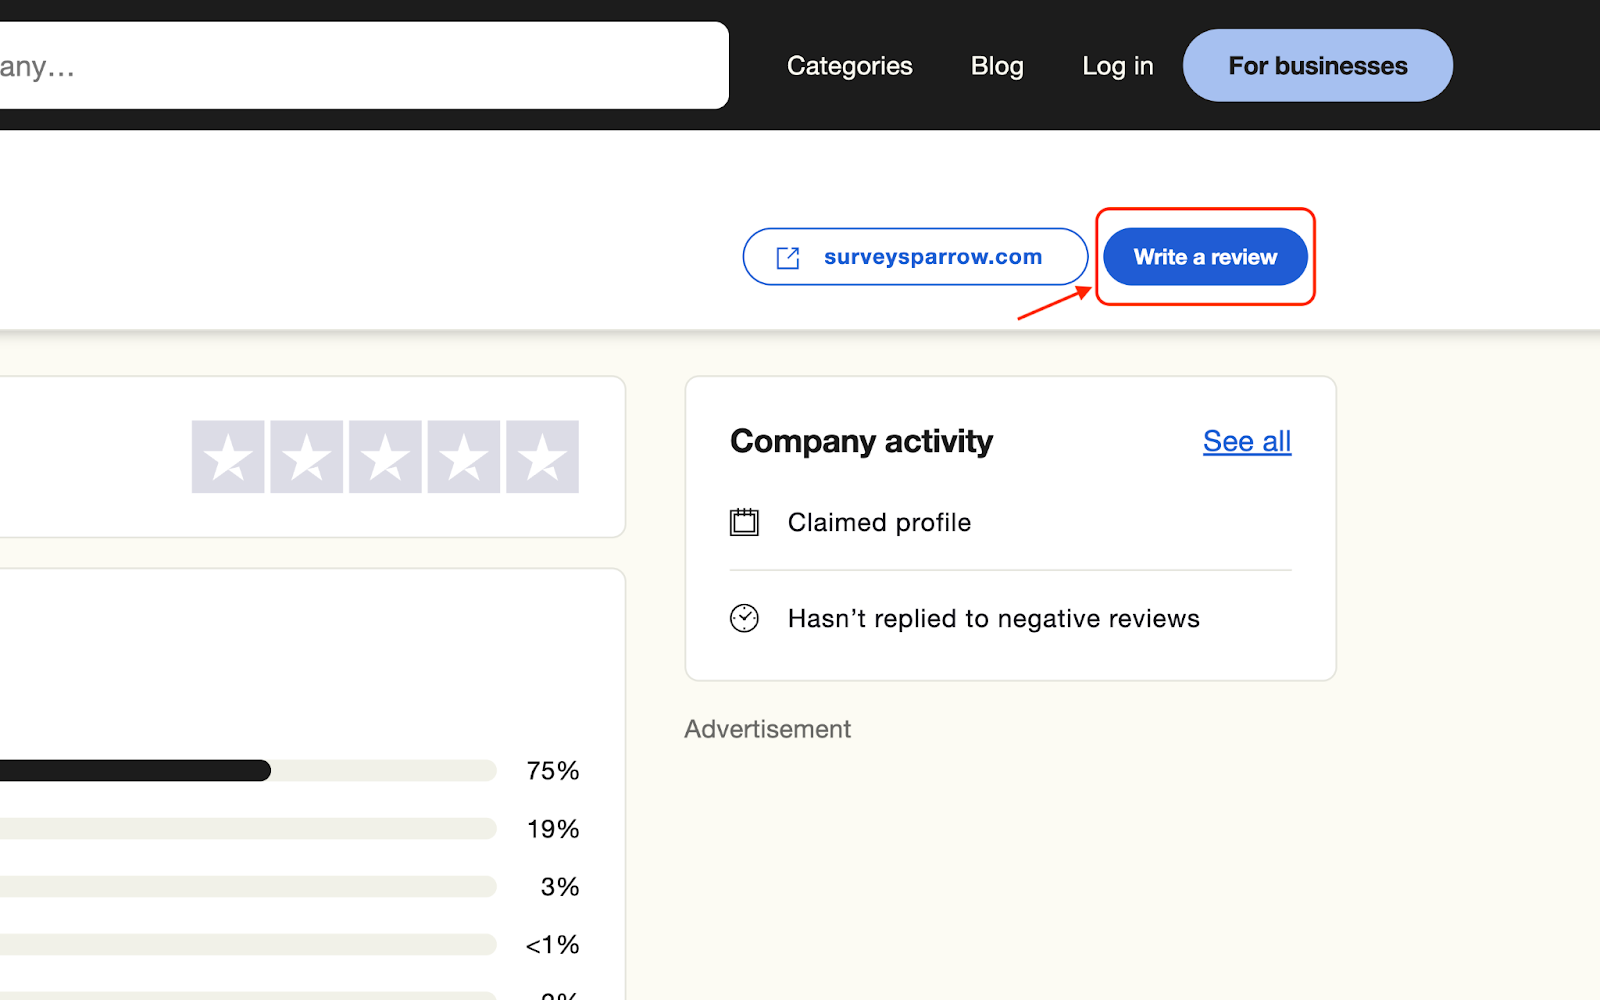Visit the surveysparrow.com website link
Image resolution: width=1600 pixels, height=1000 pixels.
(932, 257)
